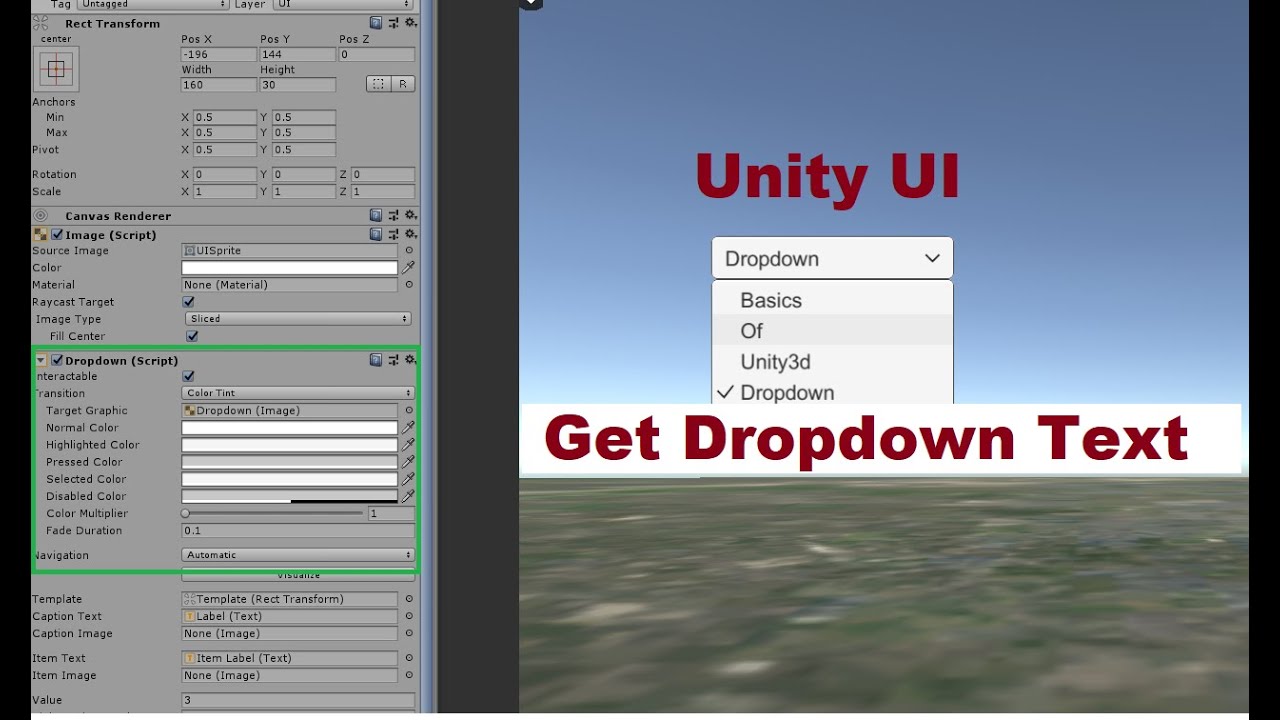This screenshot has width=1280, height=720.
Task: Disable the Dropdown (Script) component checkbox
Action: 57,360
